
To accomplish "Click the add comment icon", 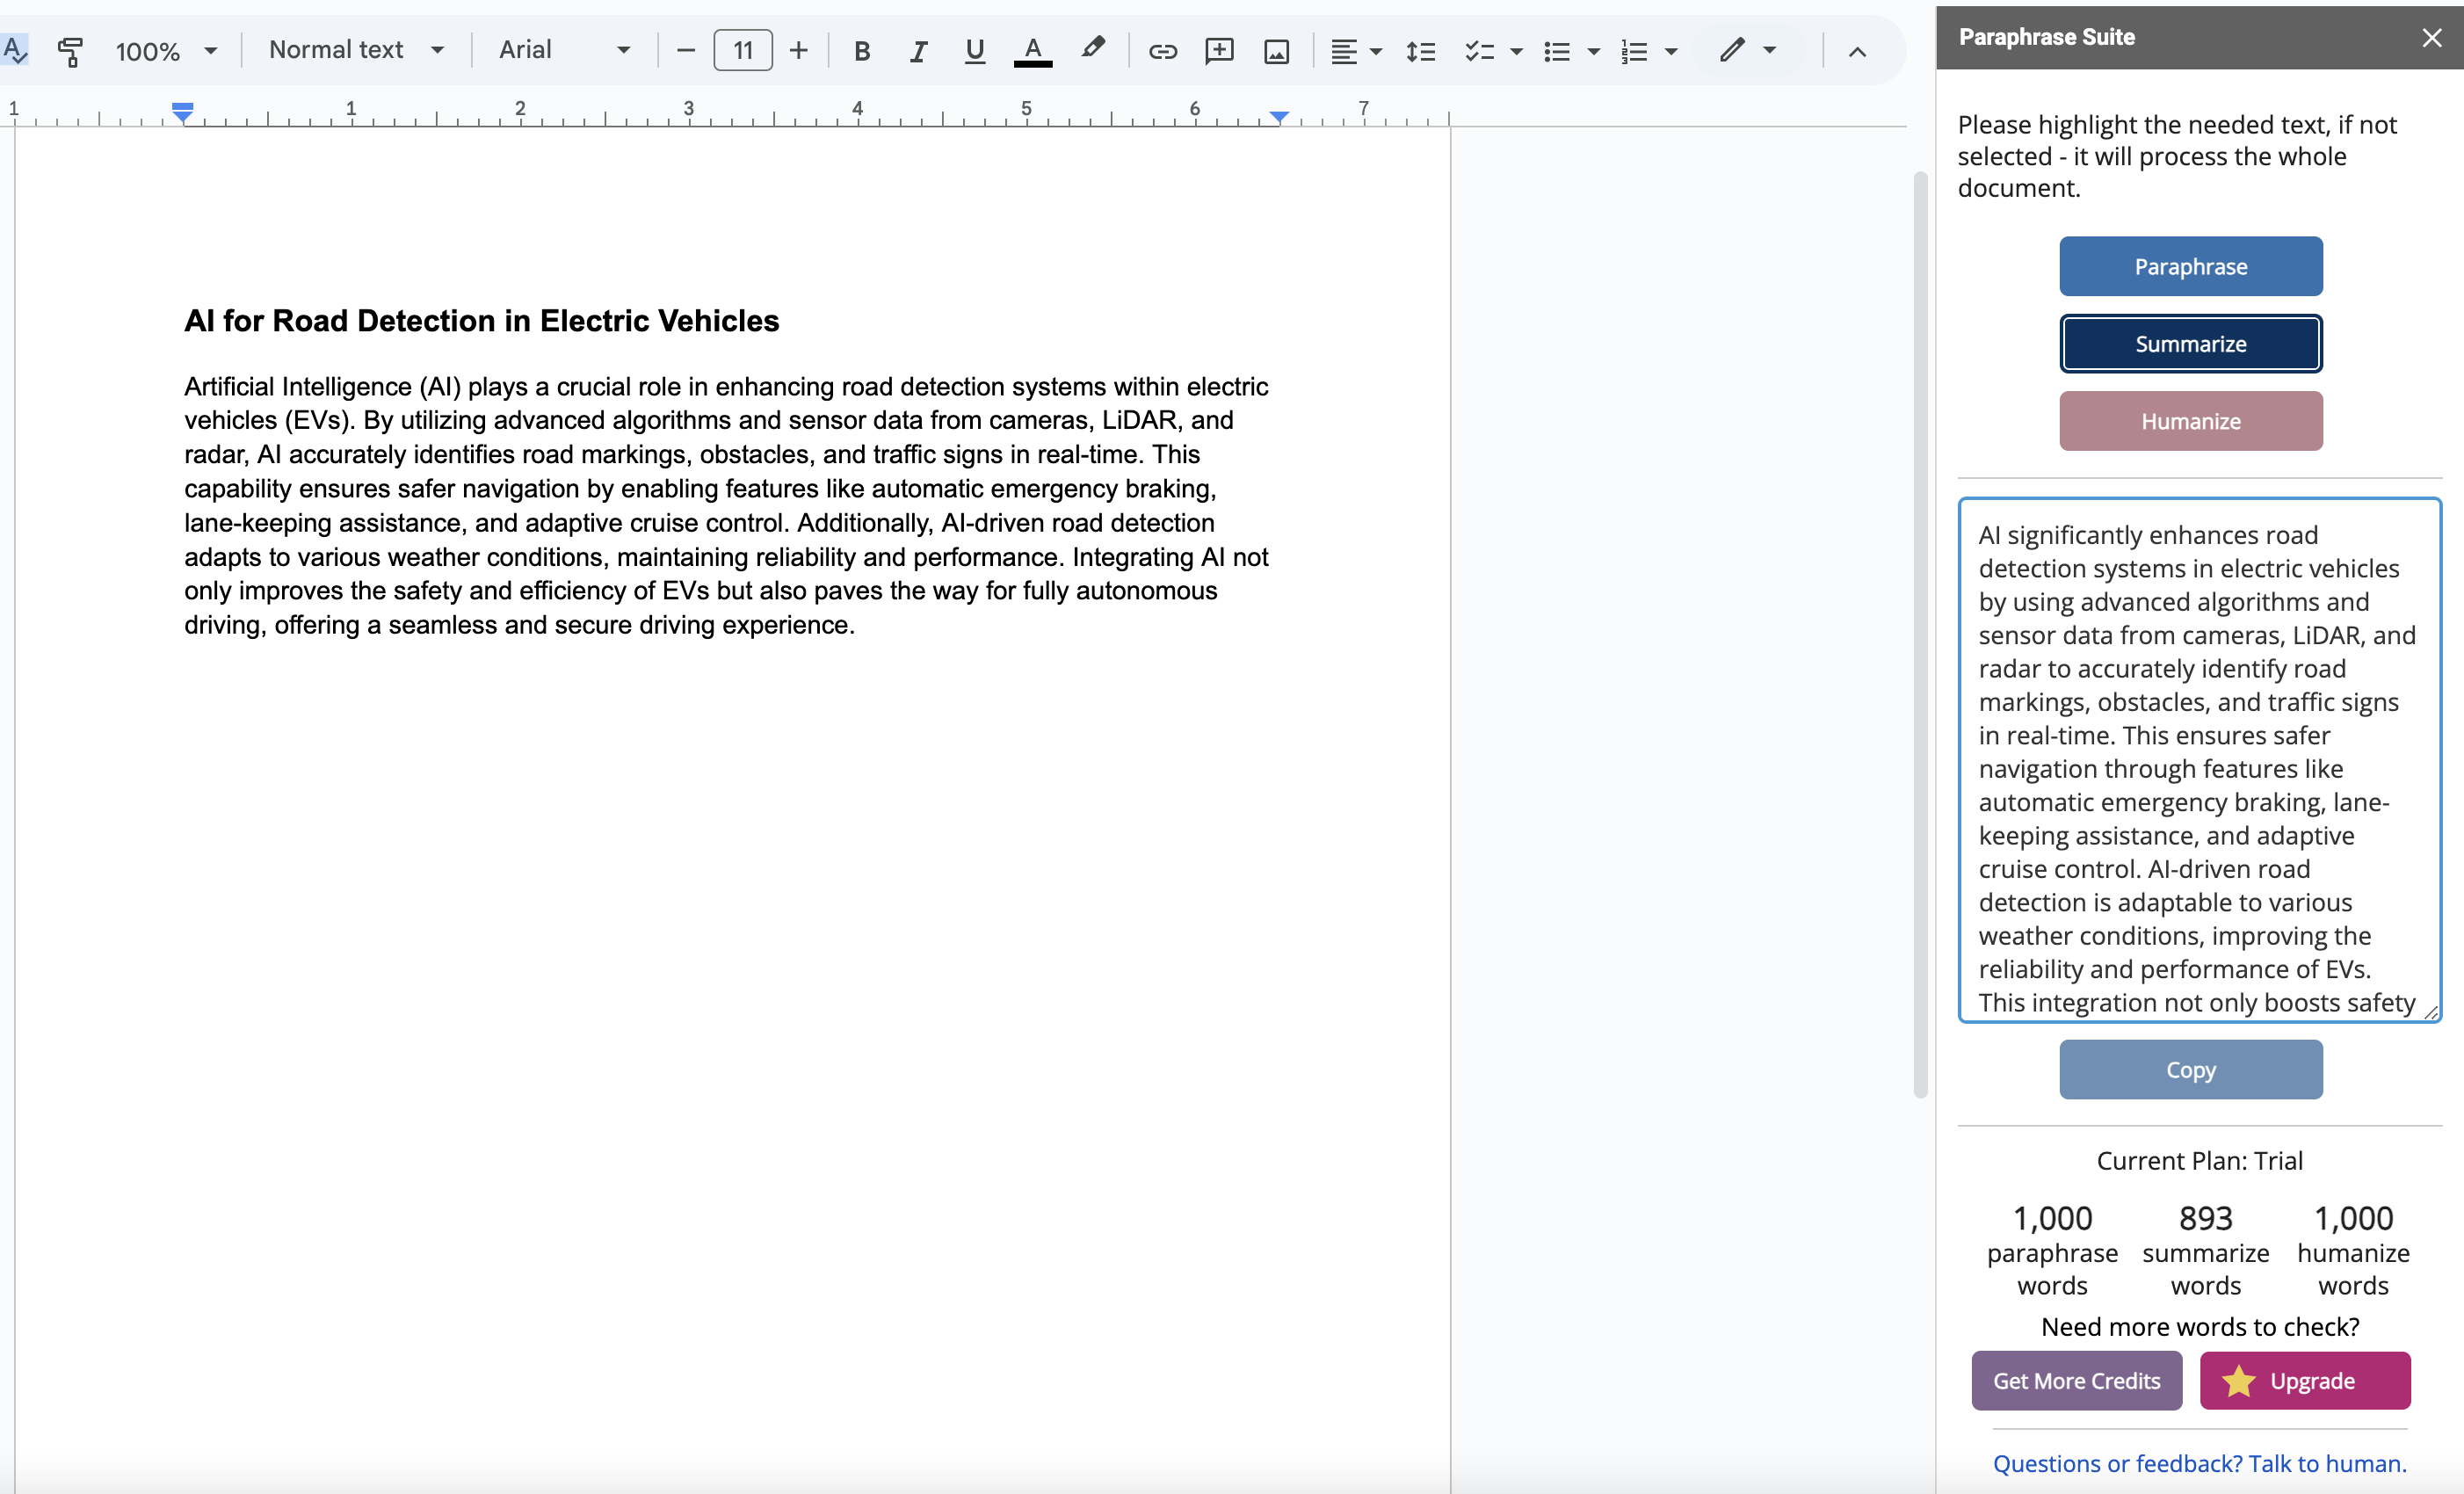I will (x=1219, y=50).
